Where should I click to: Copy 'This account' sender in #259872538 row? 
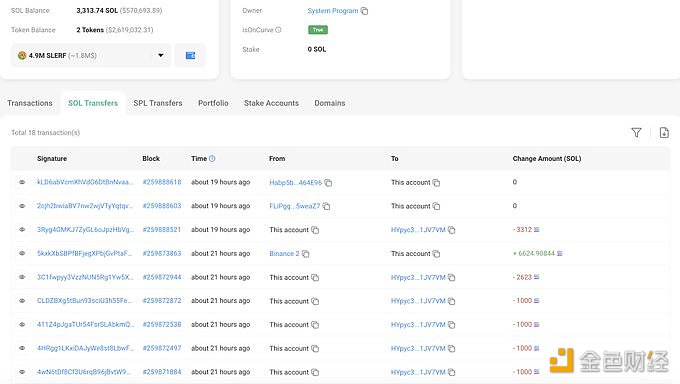(x=315, y=325)
